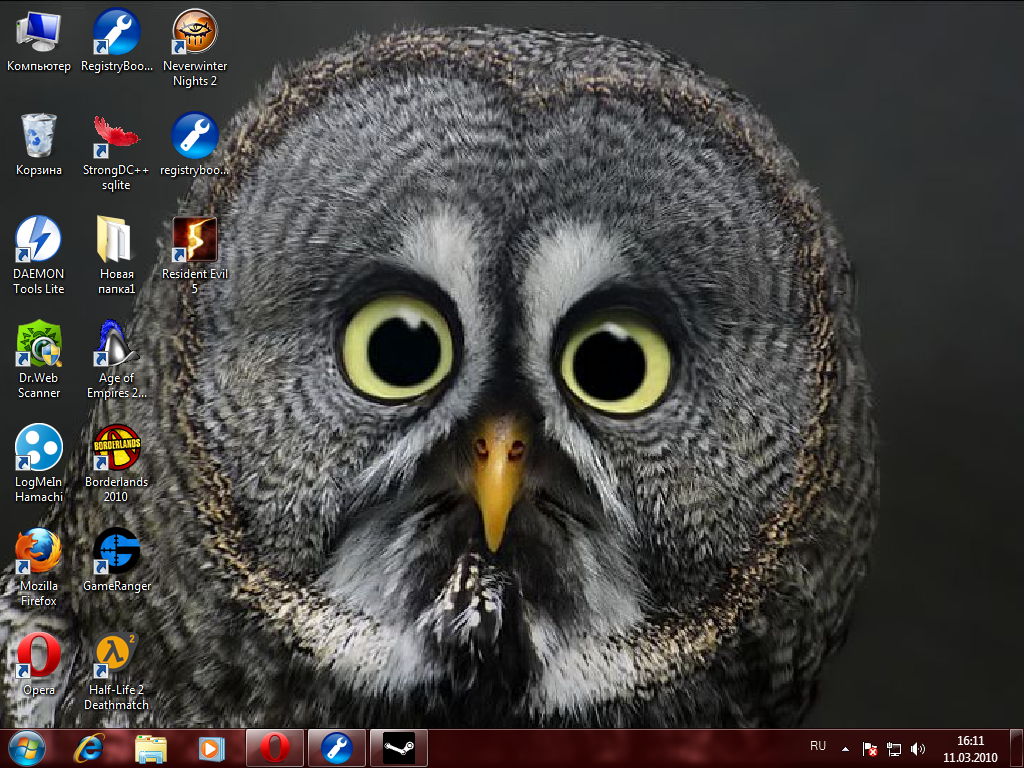Launch Internet Explorer from the taskbar

[x=89, y=748]
